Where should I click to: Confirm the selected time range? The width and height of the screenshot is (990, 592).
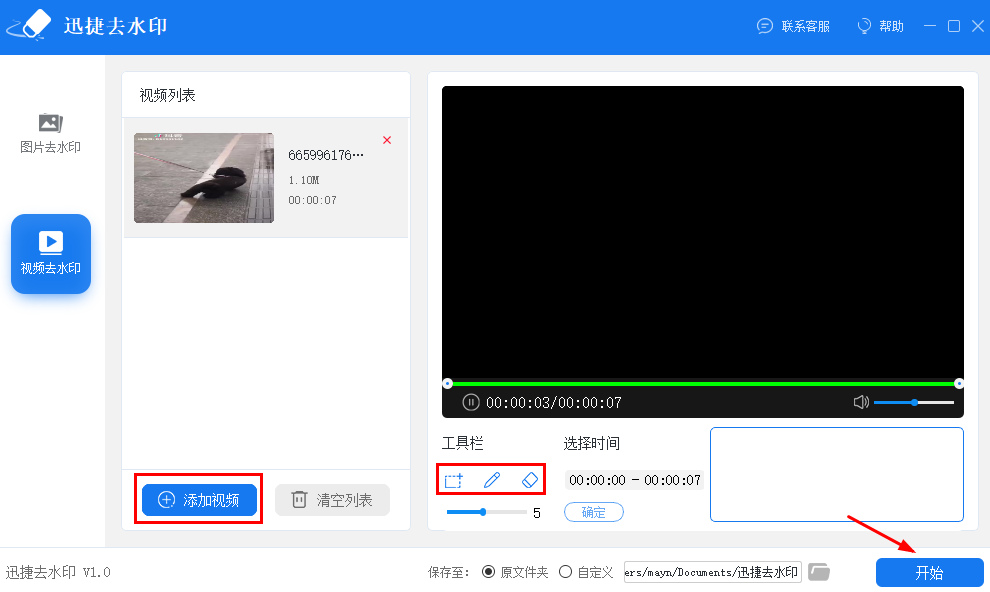pyautogui.click(x=593, y=512)
